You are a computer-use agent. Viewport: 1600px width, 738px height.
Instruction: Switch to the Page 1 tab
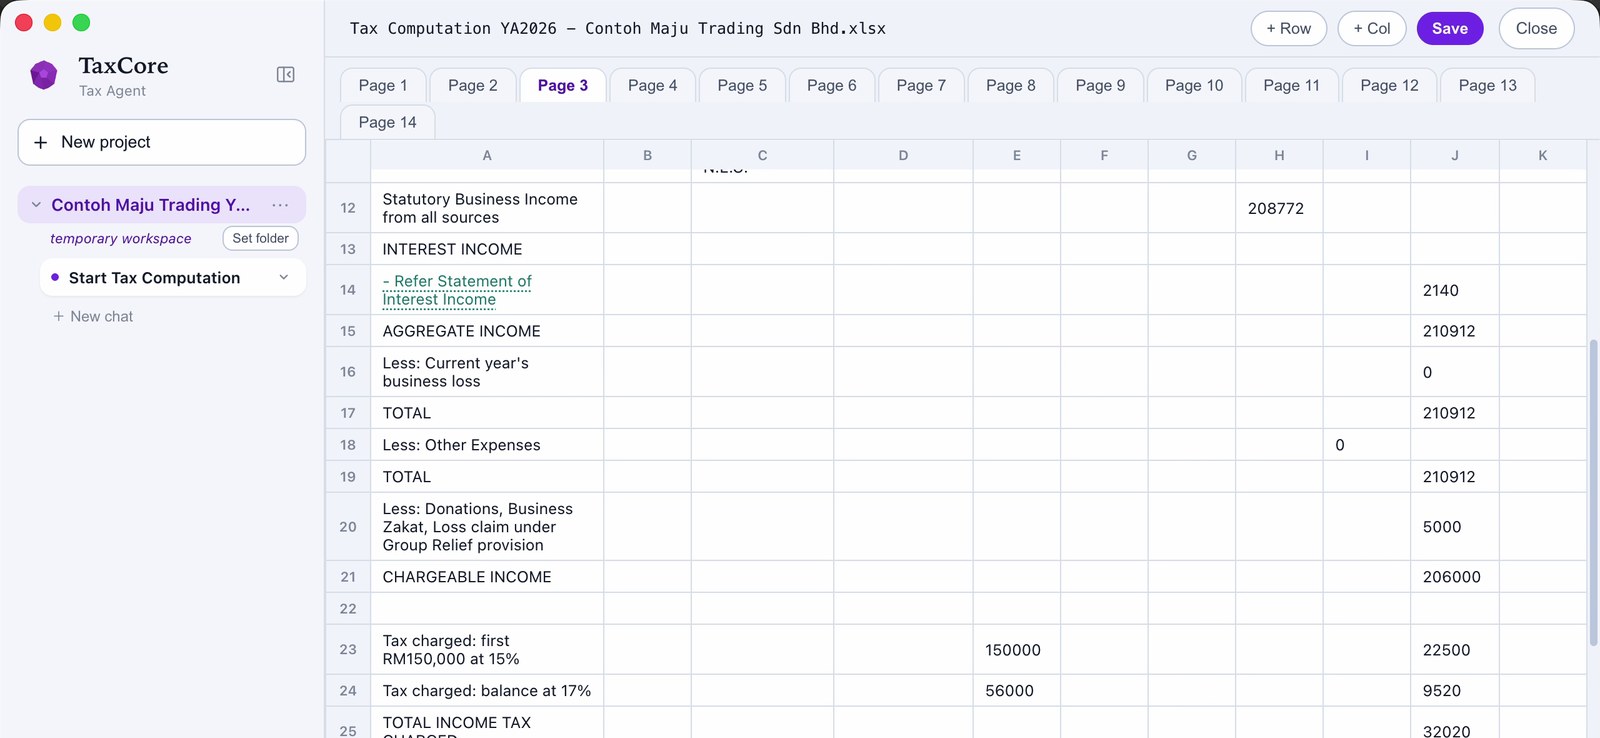click(383, 86)
